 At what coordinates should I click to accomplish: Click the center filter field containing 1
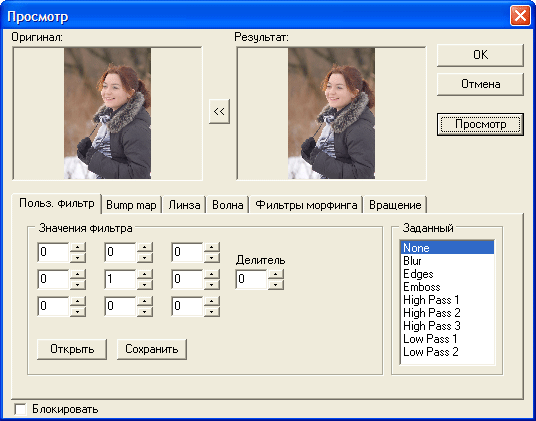[x=120, y=279]
